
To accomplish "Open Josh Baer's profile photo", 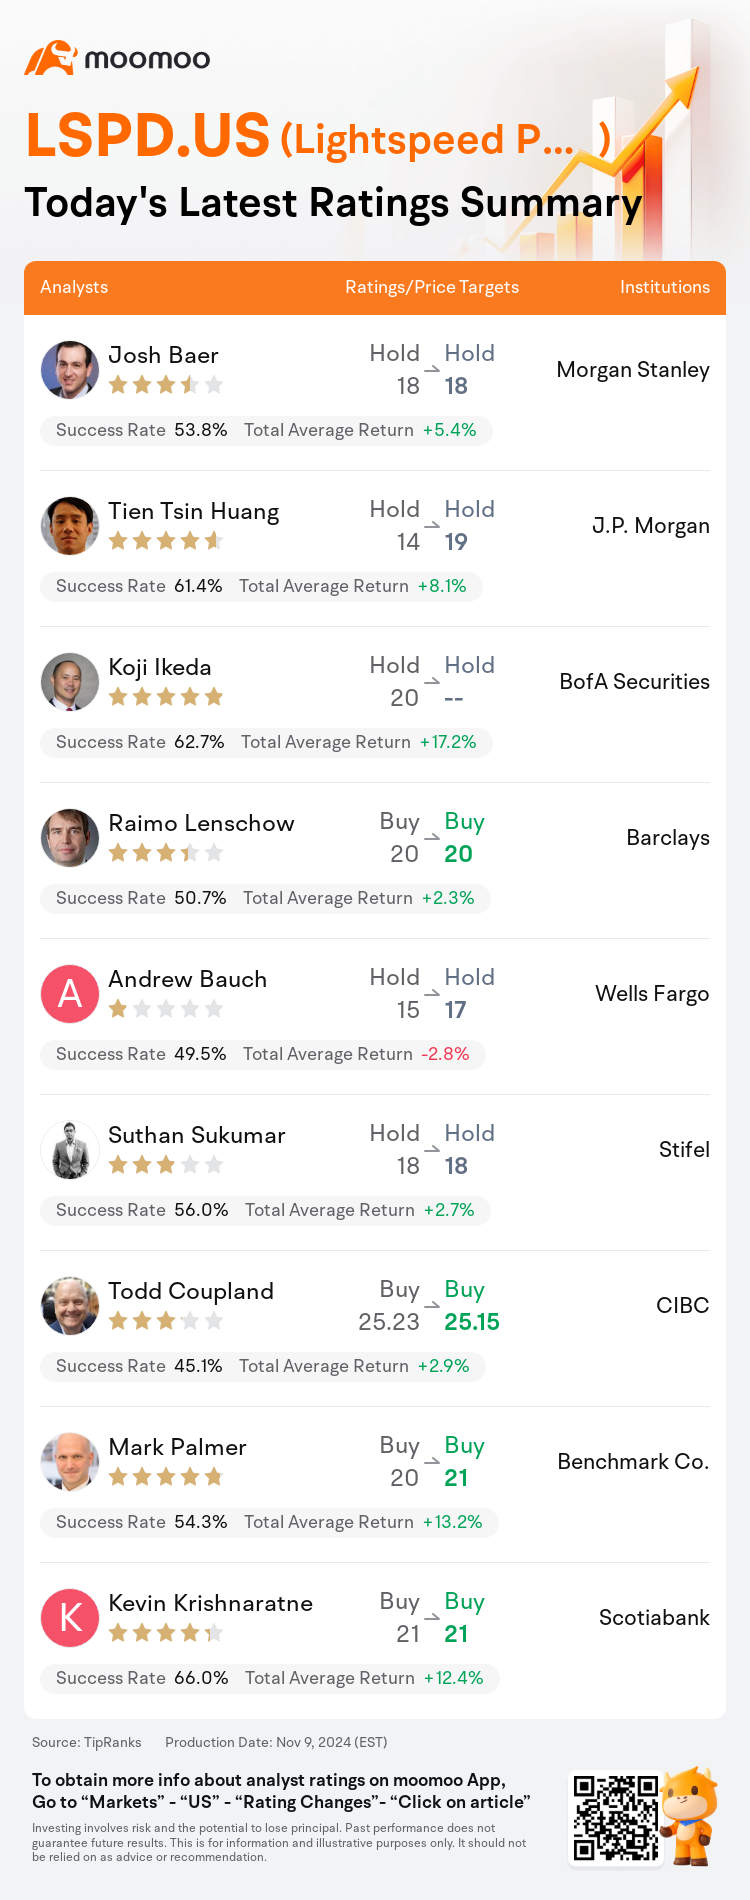I will coord(70,370).
